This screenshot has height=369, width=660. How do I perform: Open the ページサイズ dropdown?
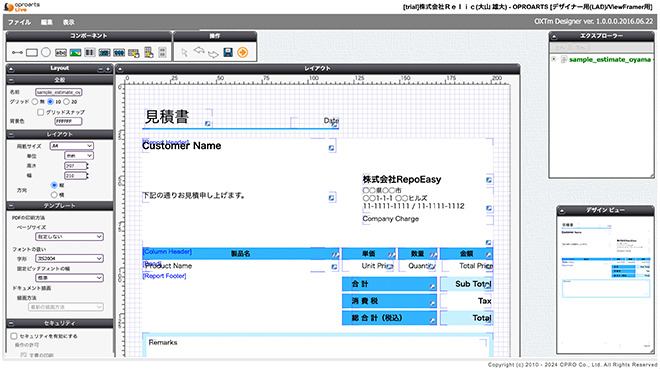tap(69, 236)
